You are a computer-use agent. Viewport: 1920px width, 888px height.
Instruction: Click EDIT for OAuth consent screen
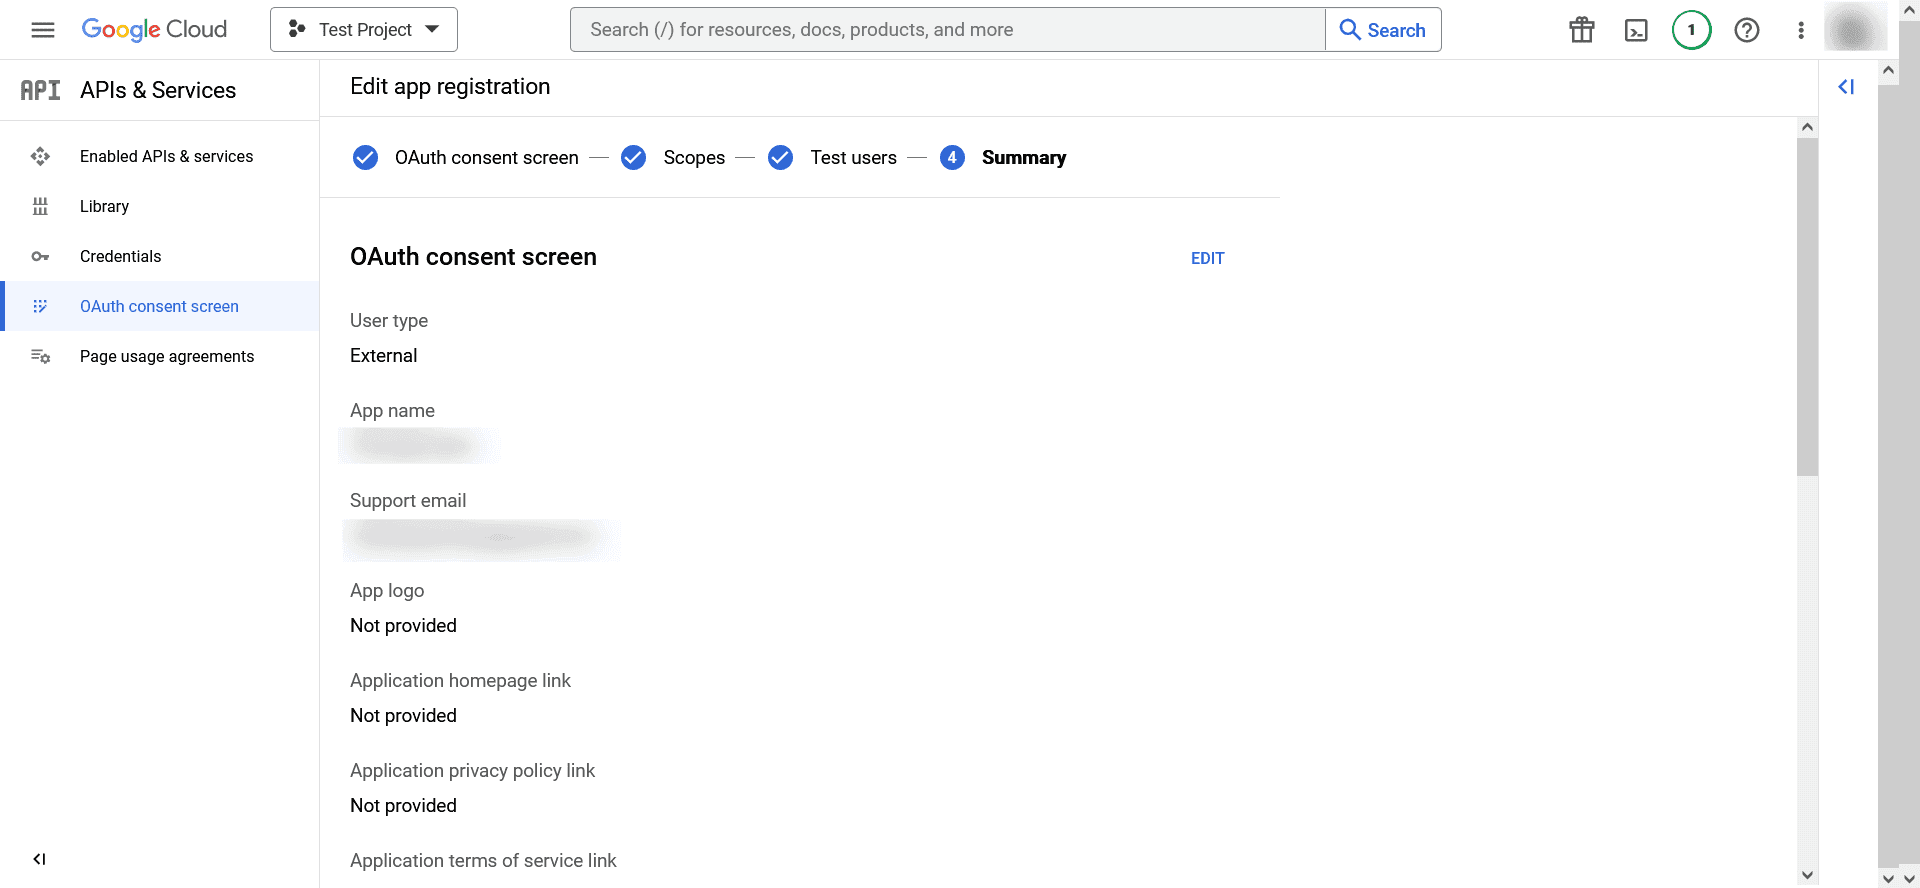[x=1207, y=258]
